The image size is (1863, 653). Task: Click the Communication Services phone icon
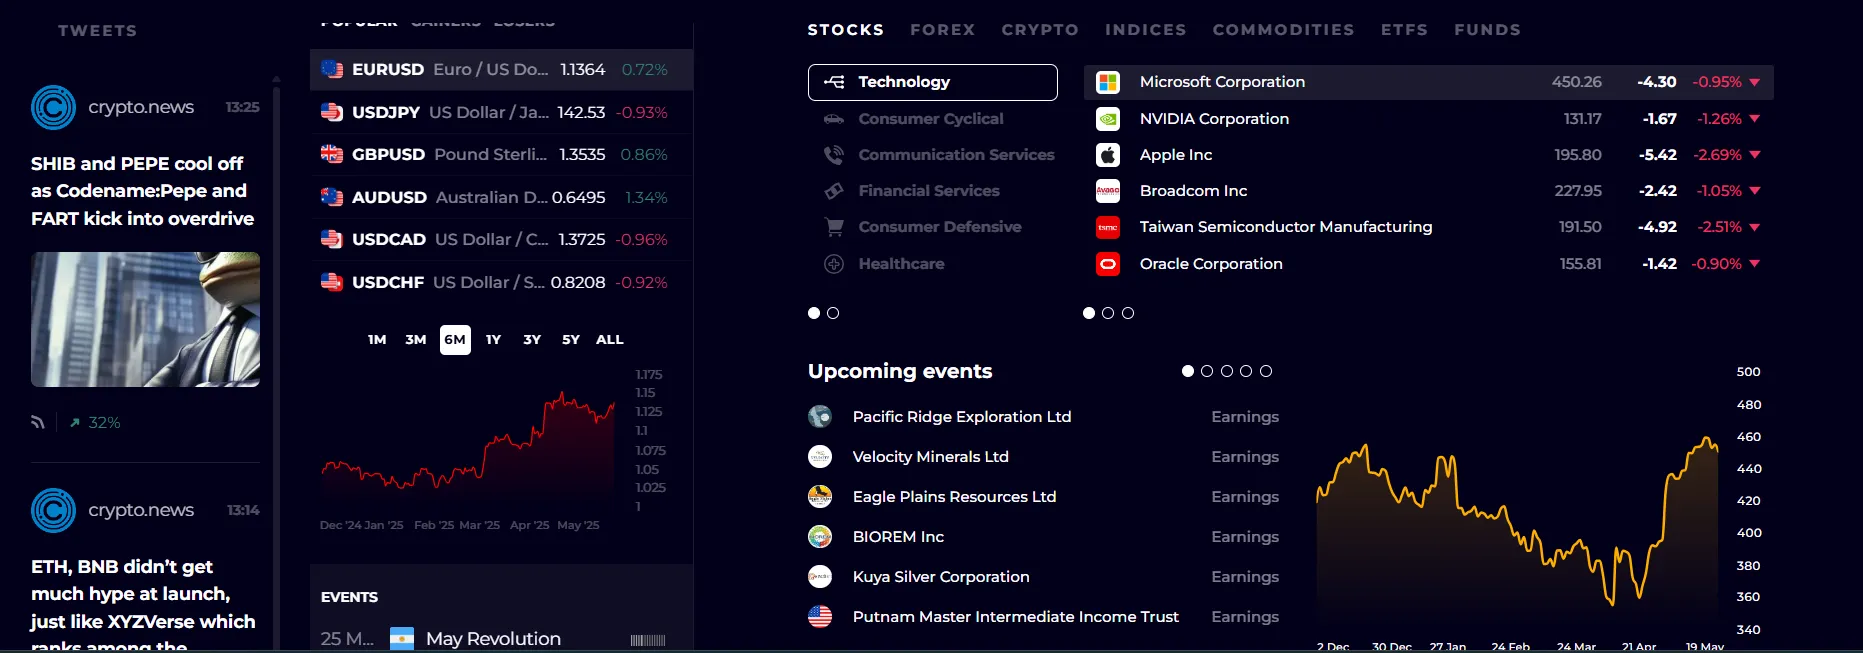click(x=834, y=155)
